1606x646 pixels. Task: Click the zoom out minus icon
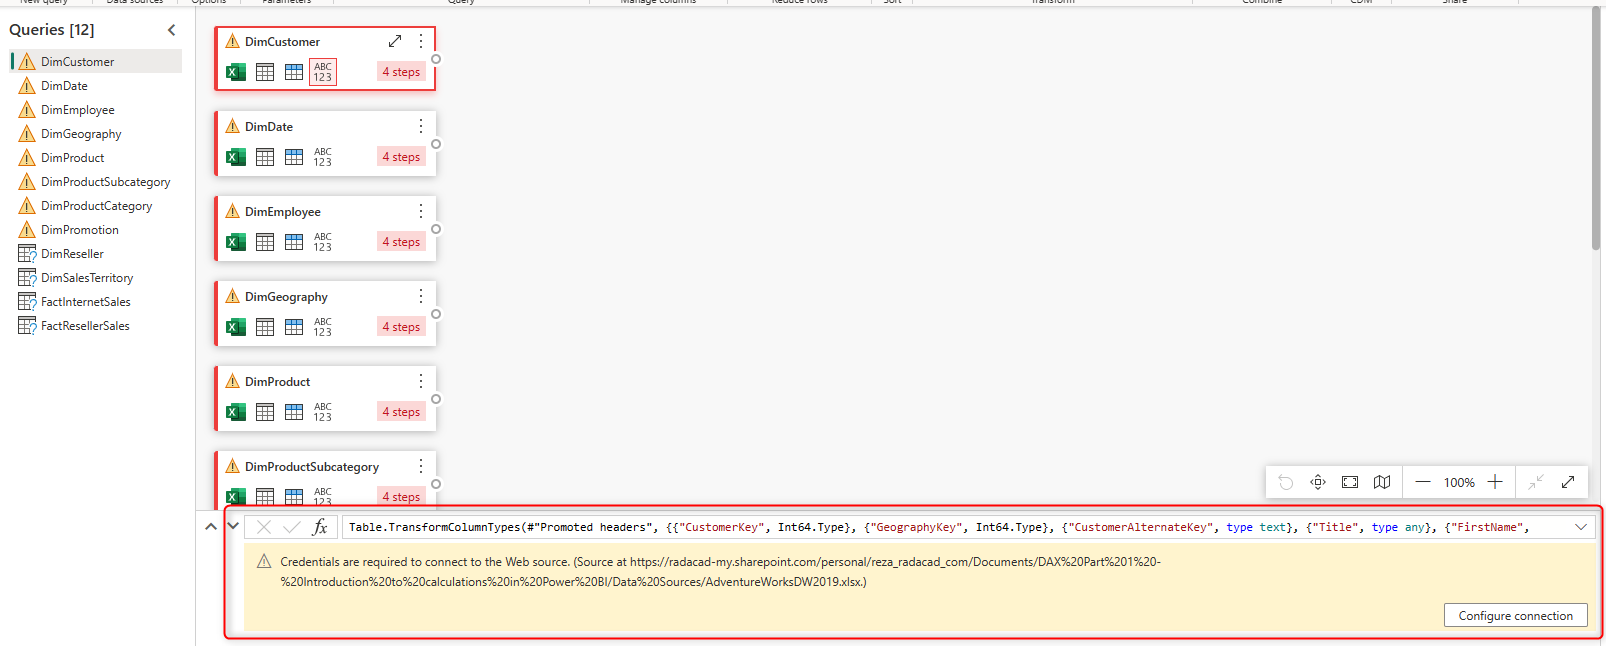(x=1422, y=482)
